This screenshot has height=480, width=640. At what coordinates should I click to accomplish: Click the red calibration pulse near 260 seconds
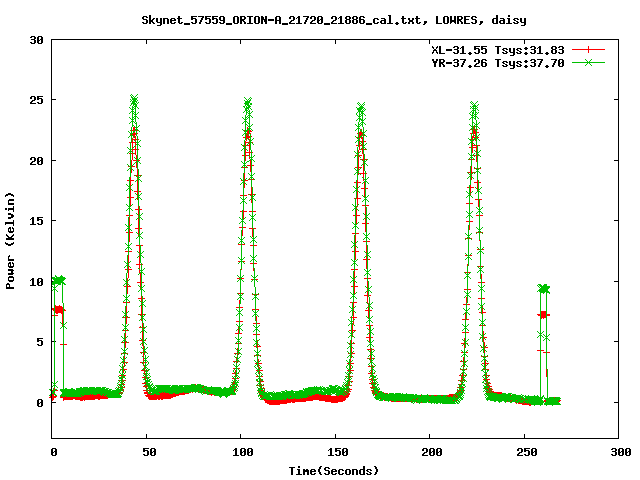click(543, 315)
